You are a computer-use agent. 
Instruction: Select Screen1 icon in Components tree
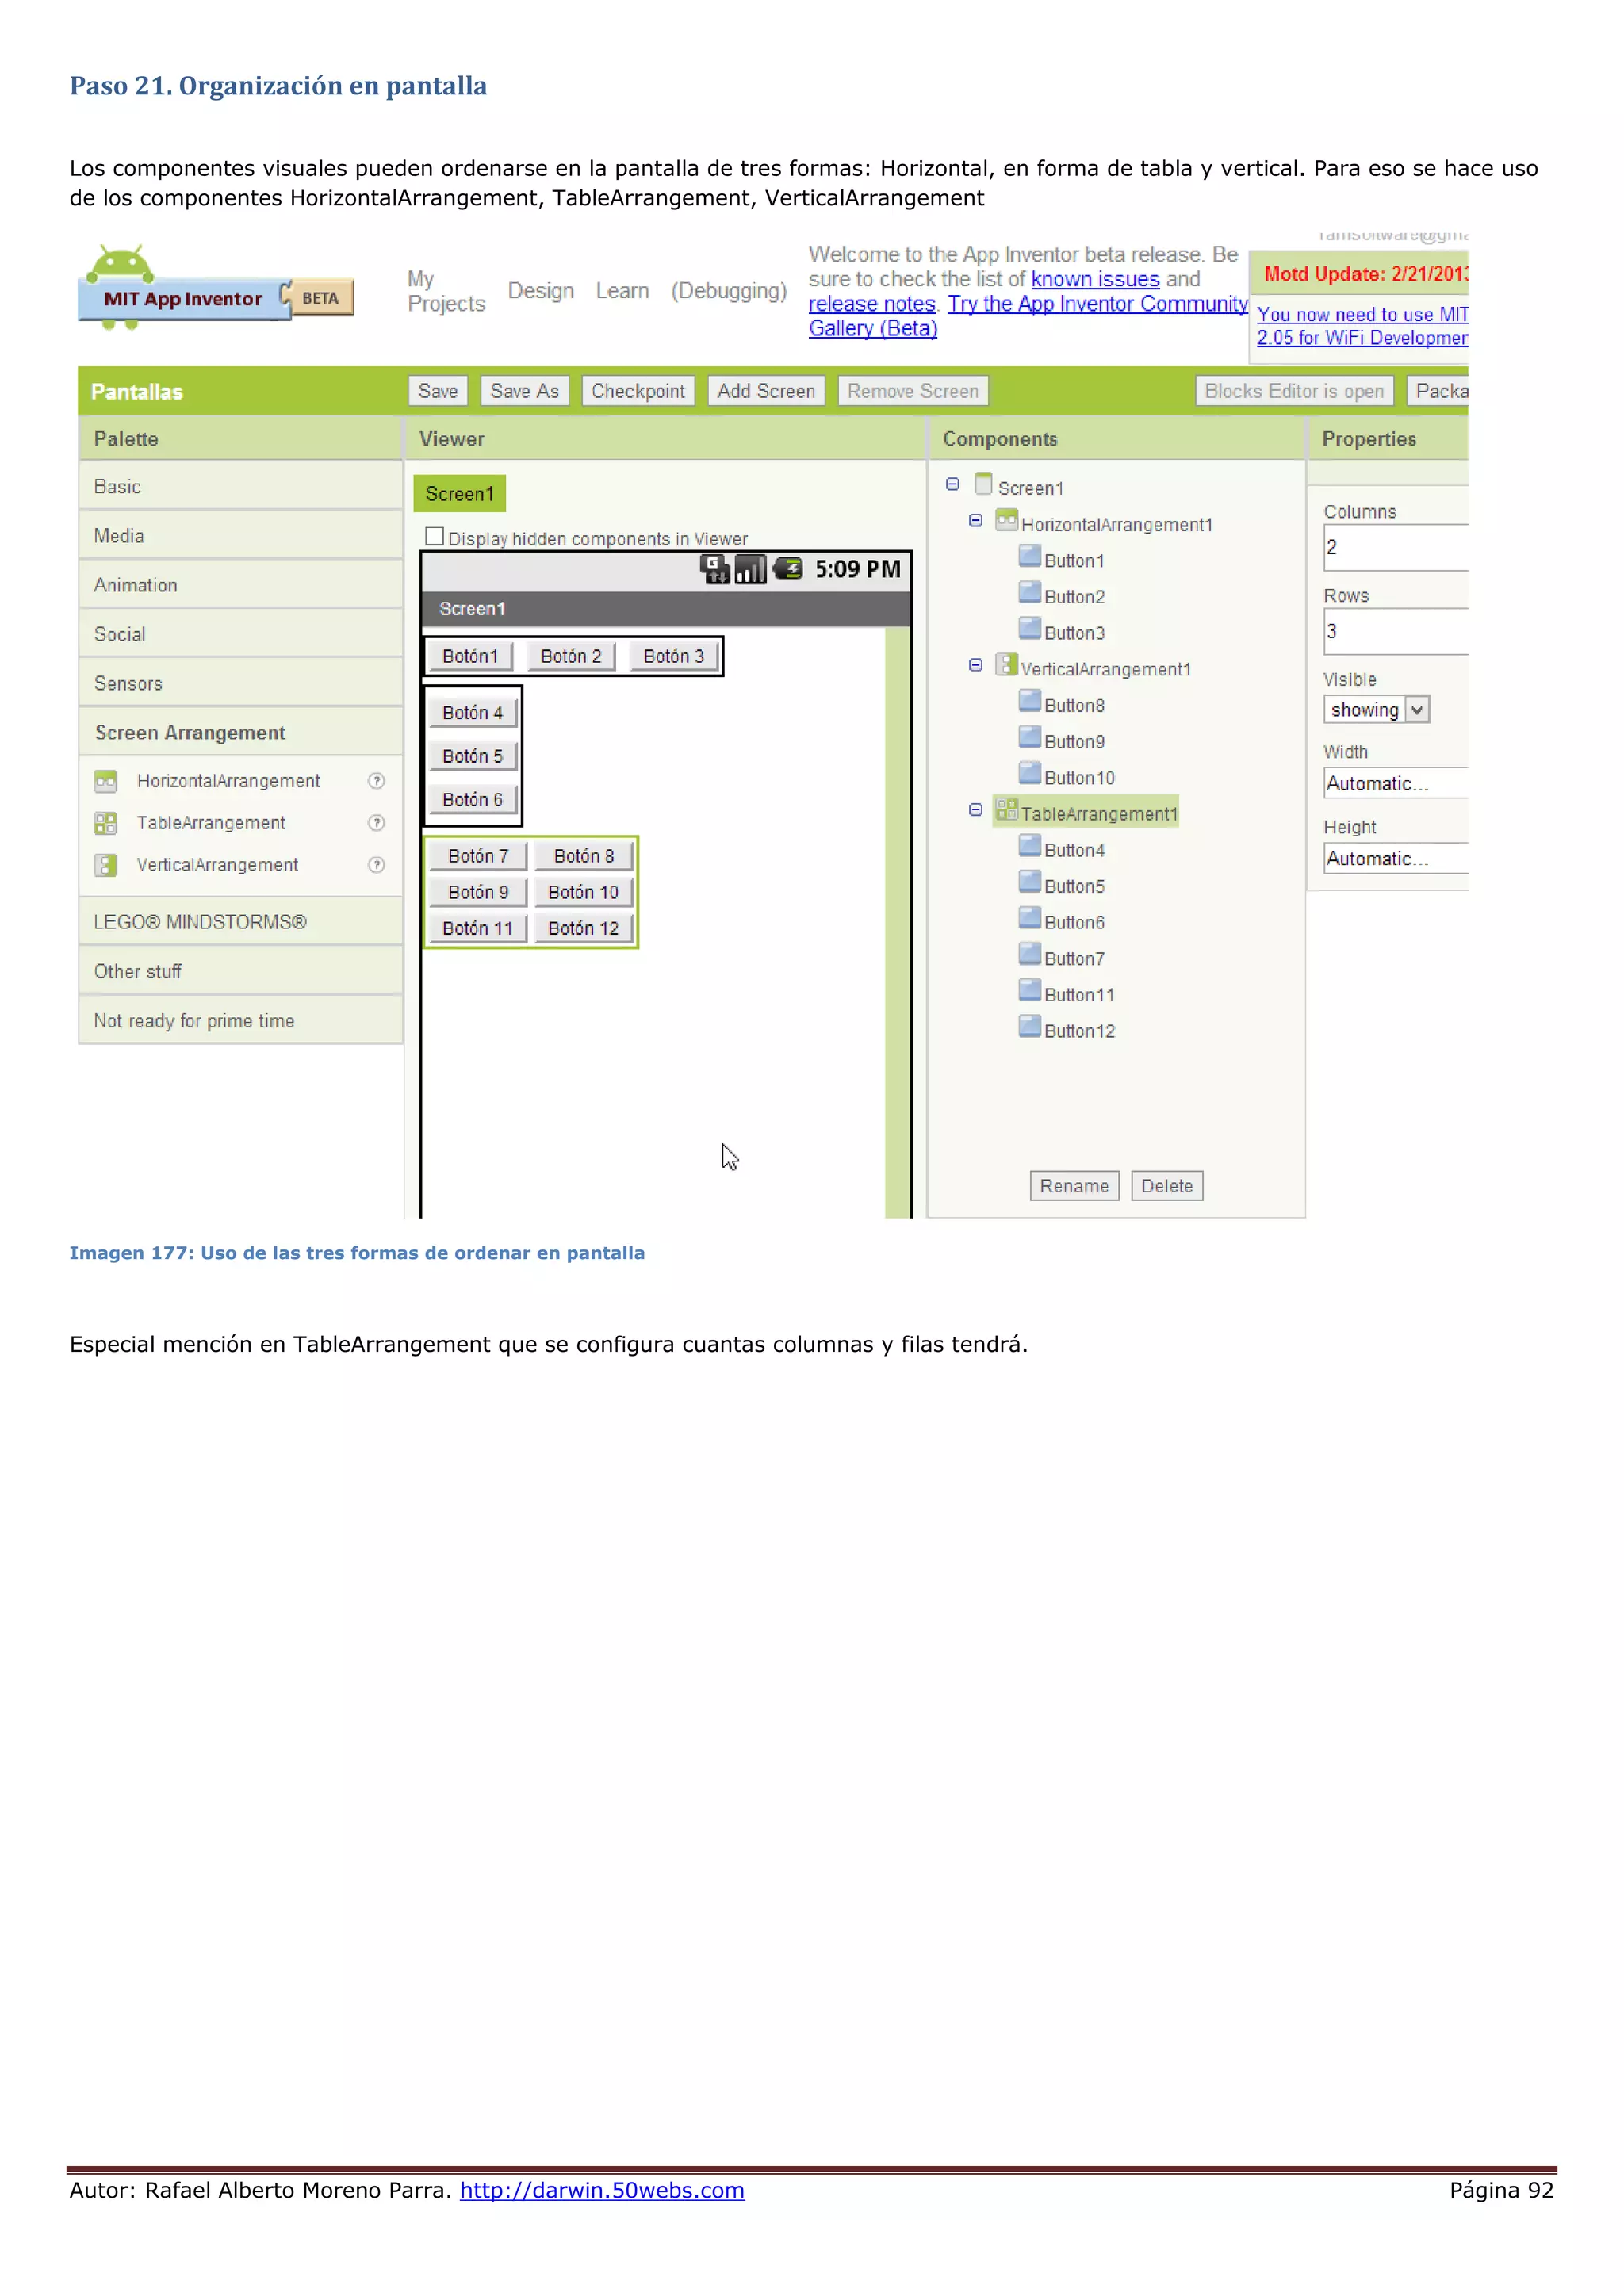click(x=984, y=484)
